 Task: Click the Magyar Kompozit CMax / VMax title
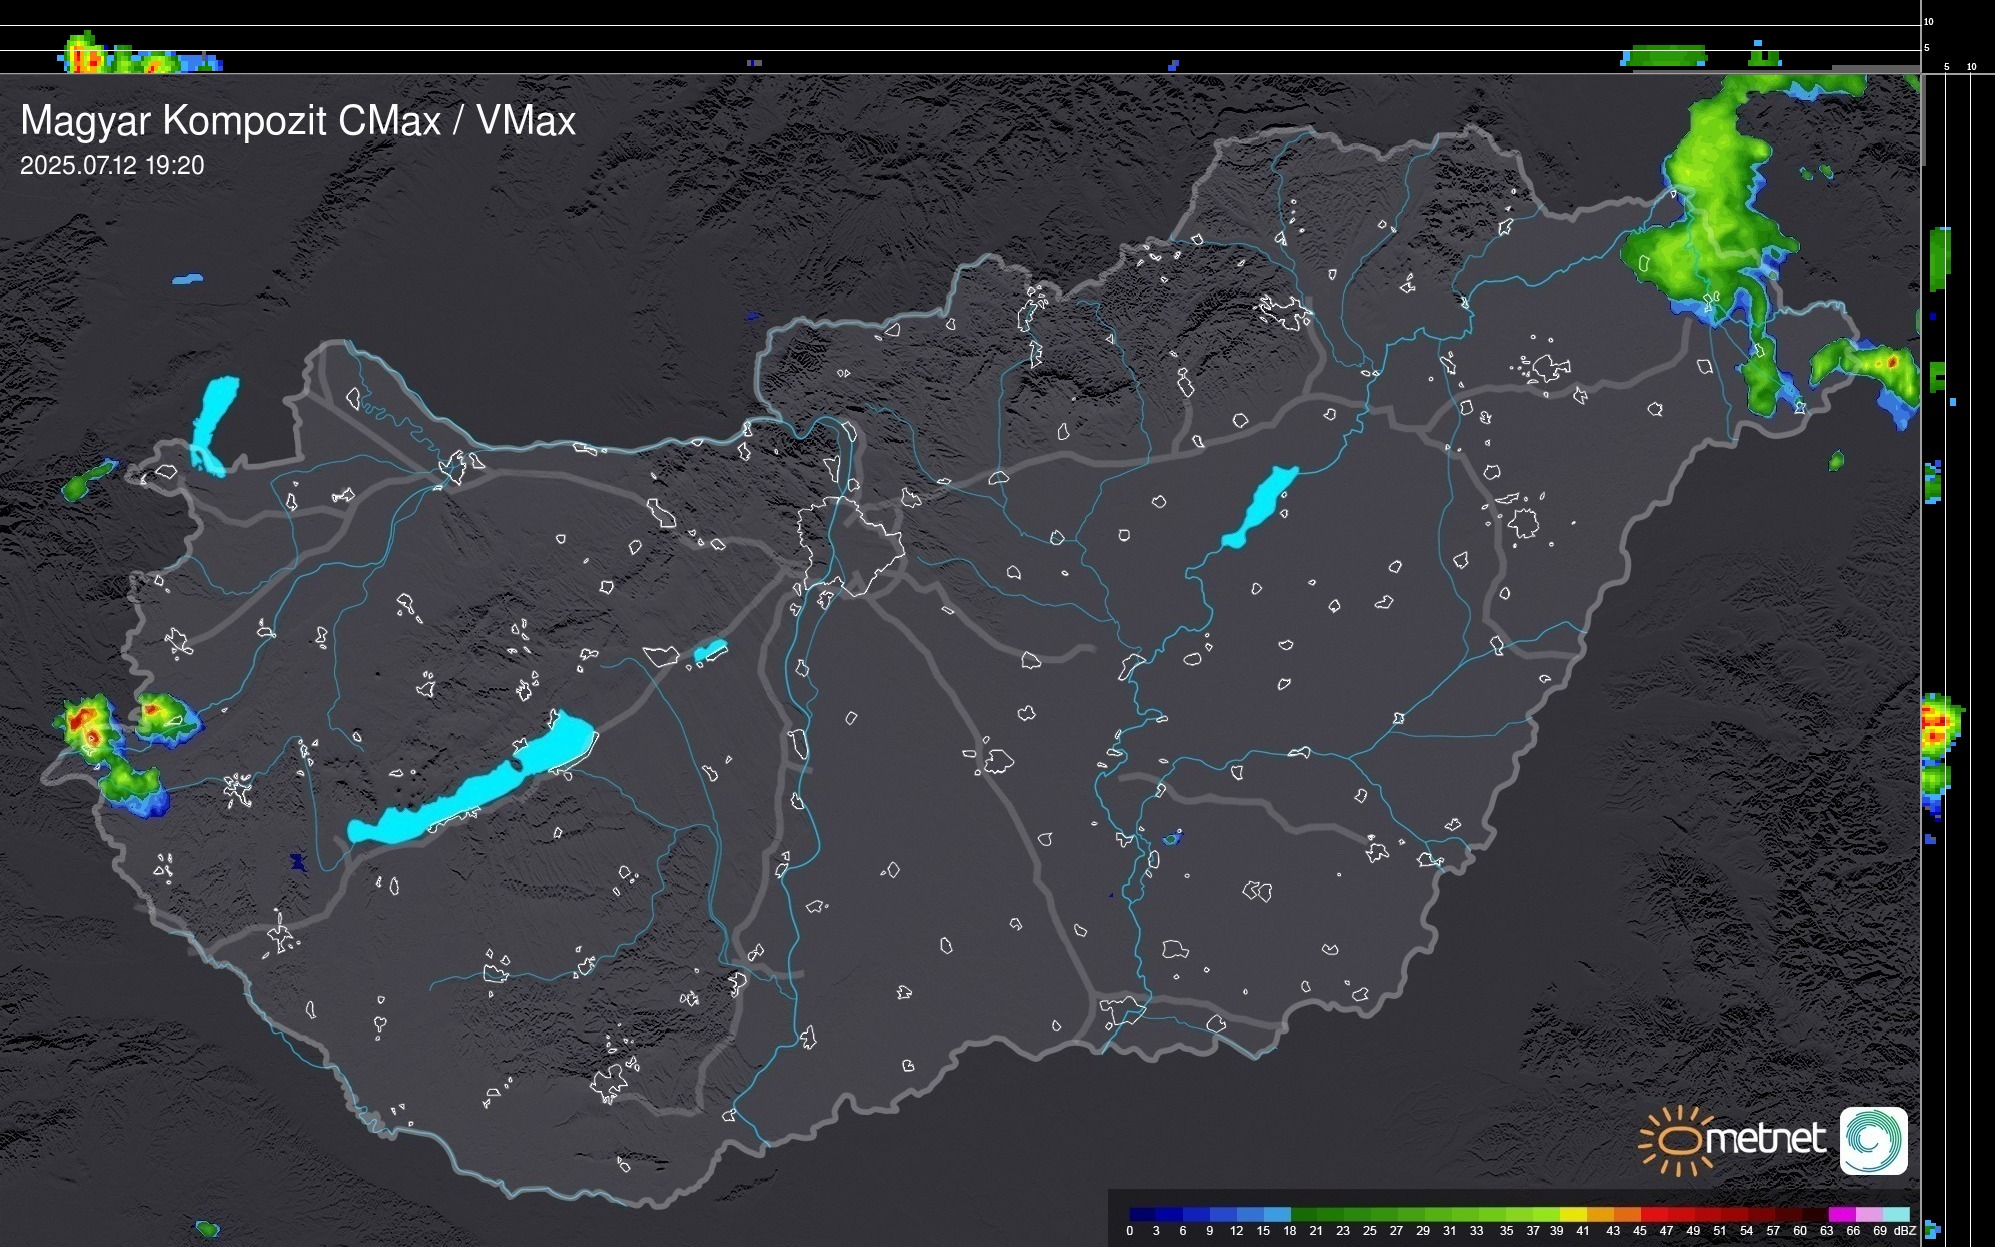298,120
